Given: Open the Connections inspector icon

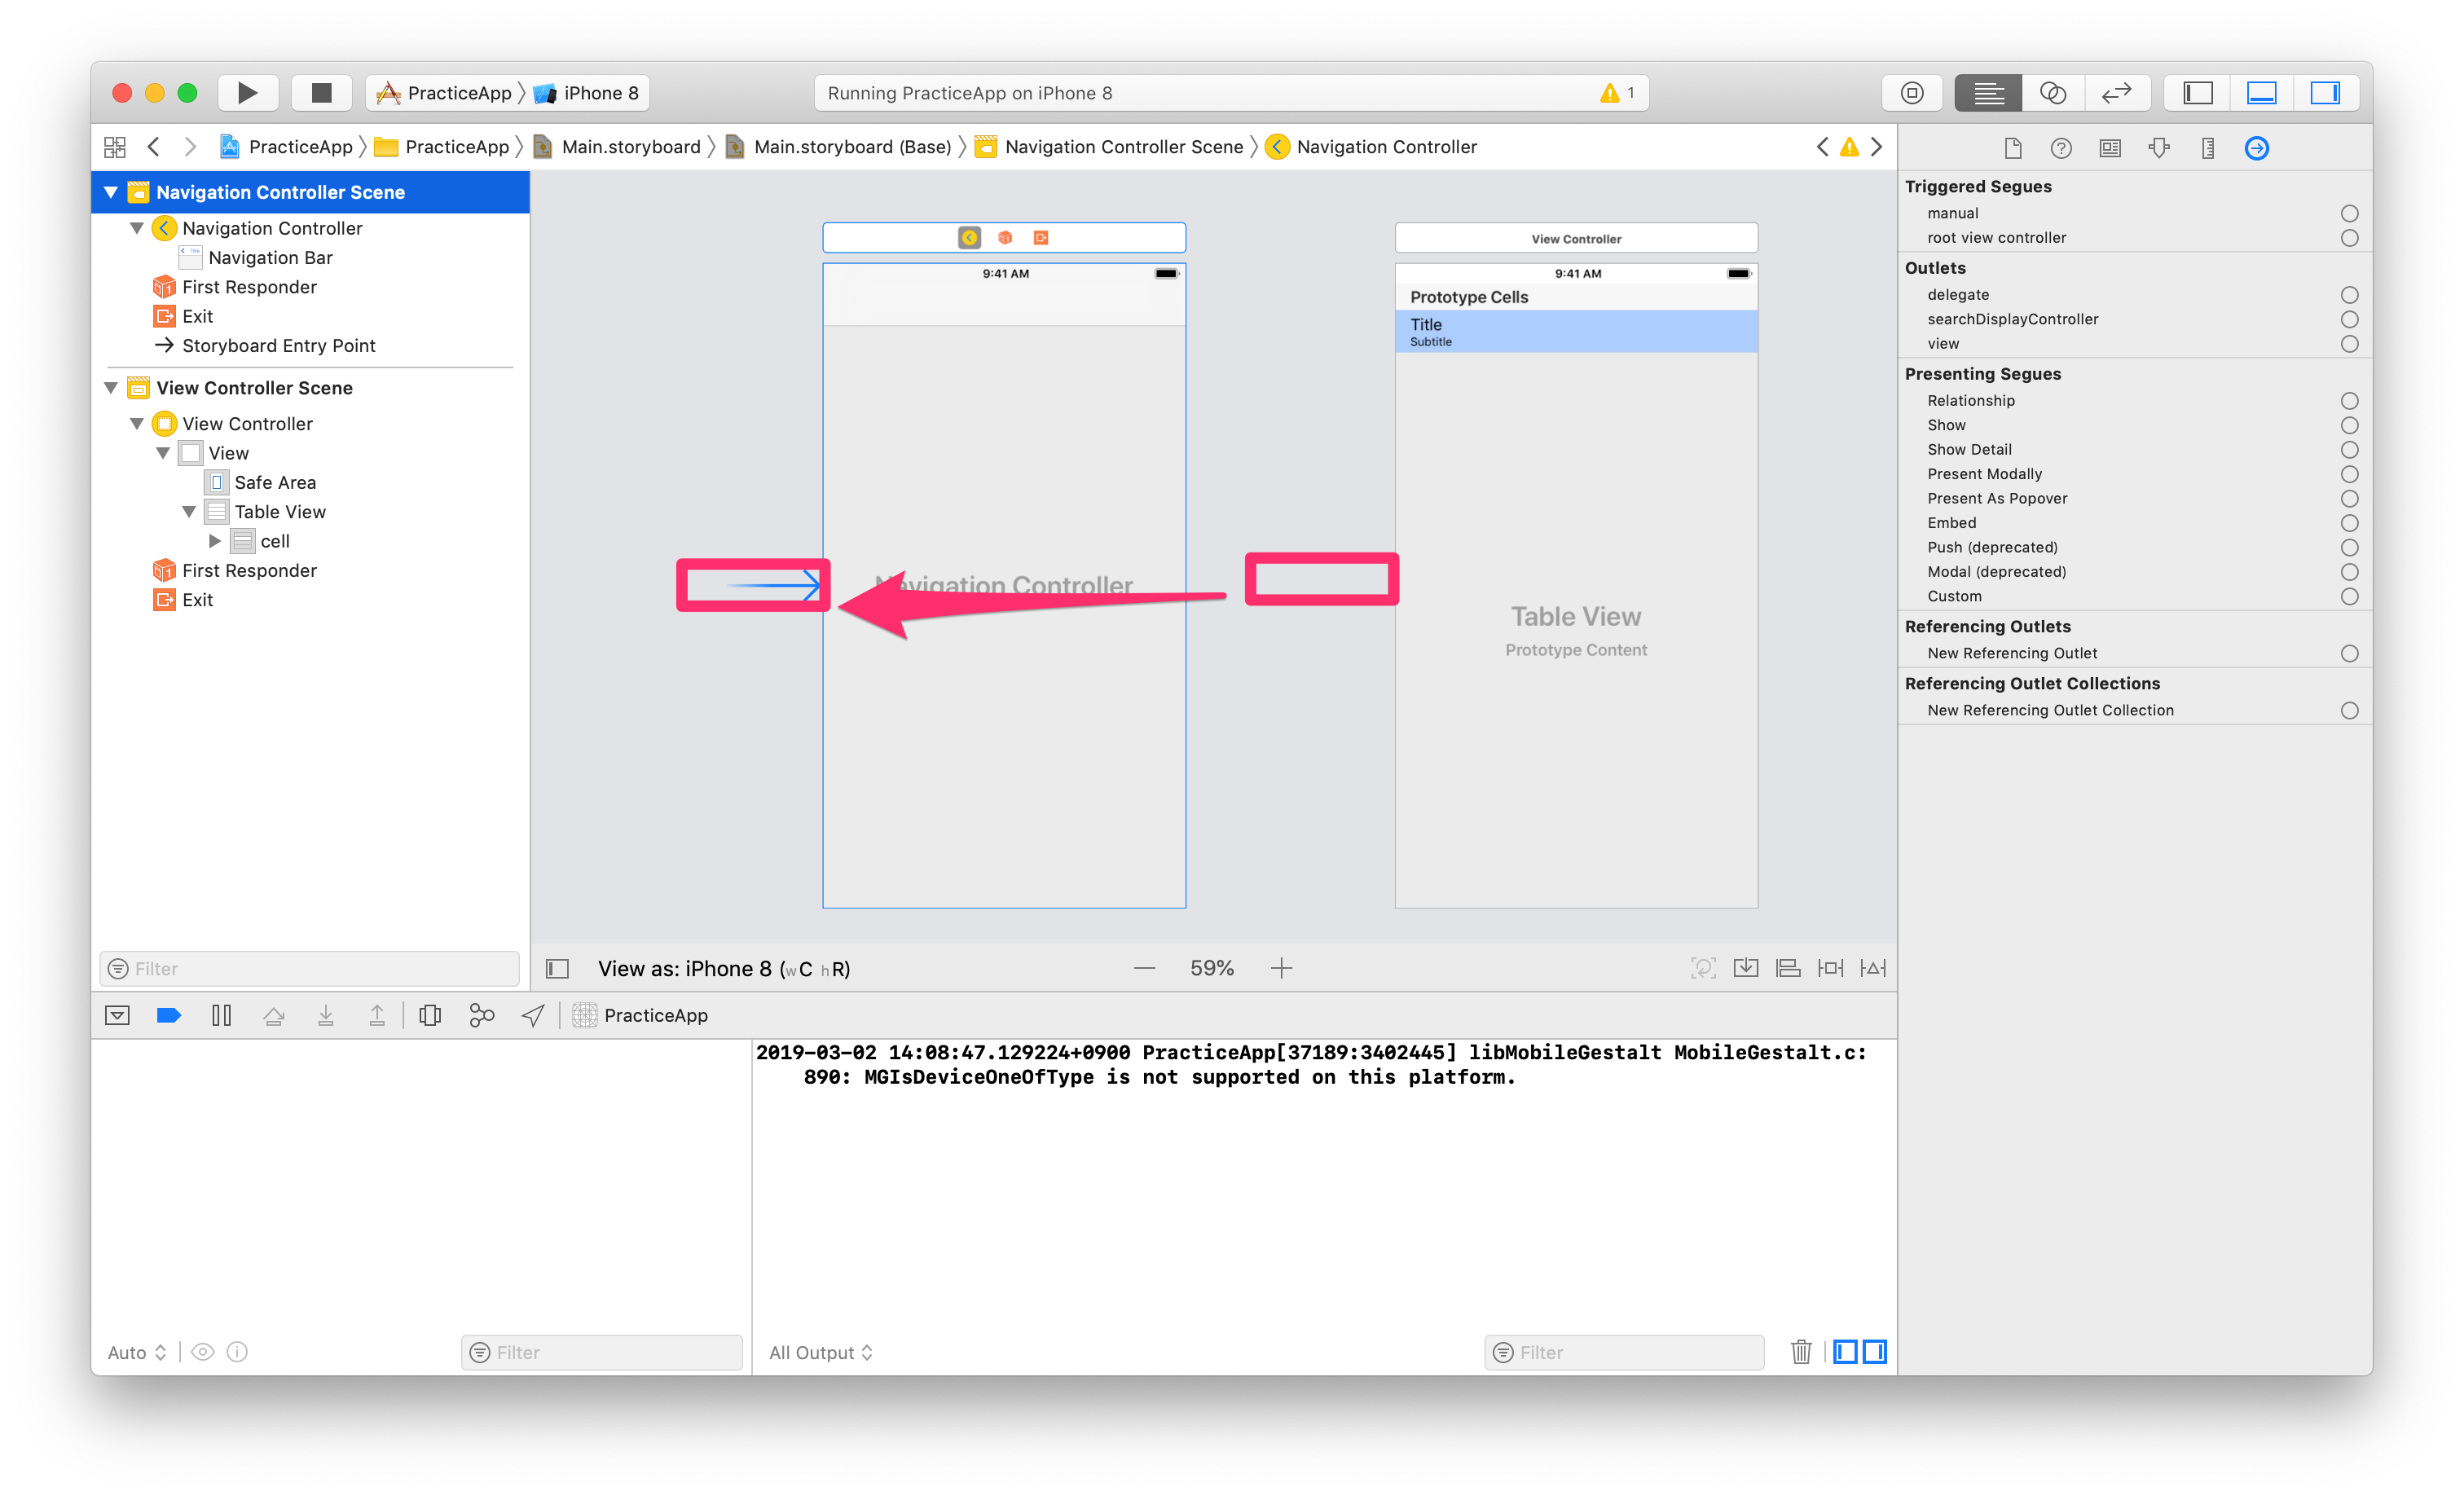Looking at the screenshot, I should (2256, 148).
